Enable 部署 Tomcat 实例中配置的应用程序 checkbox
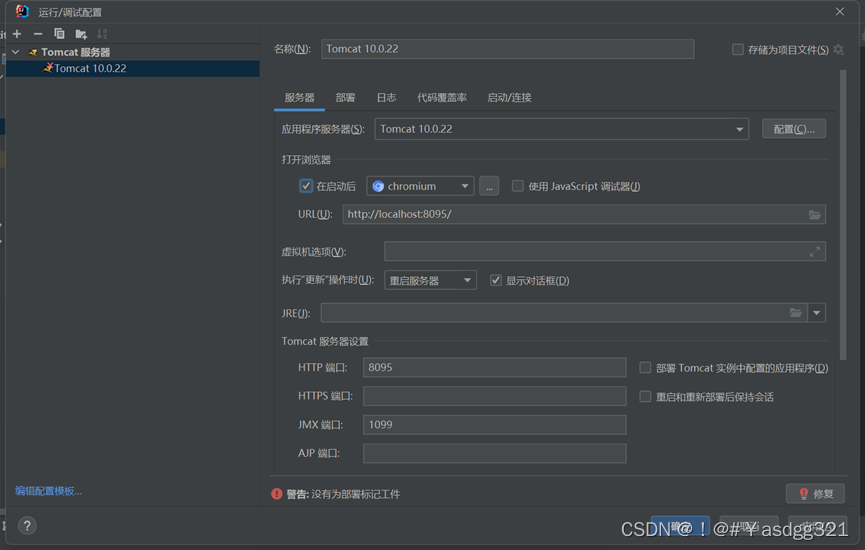The image size is (865, 550). click(x=645, y=368)
